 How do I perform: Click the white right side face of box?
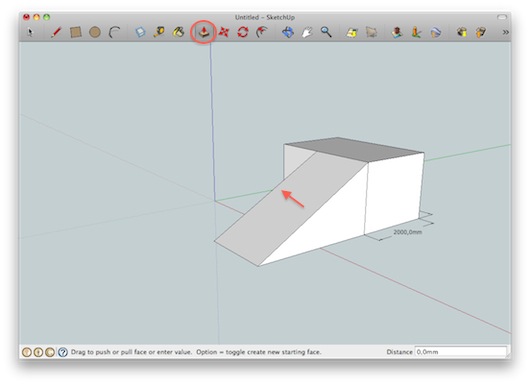(394, 193)
